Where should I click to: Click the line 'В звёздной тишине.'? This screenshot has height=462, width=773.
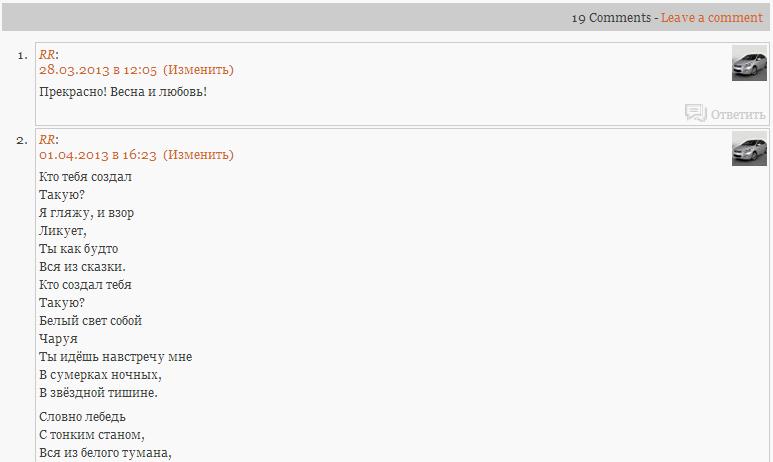(98, 393)
